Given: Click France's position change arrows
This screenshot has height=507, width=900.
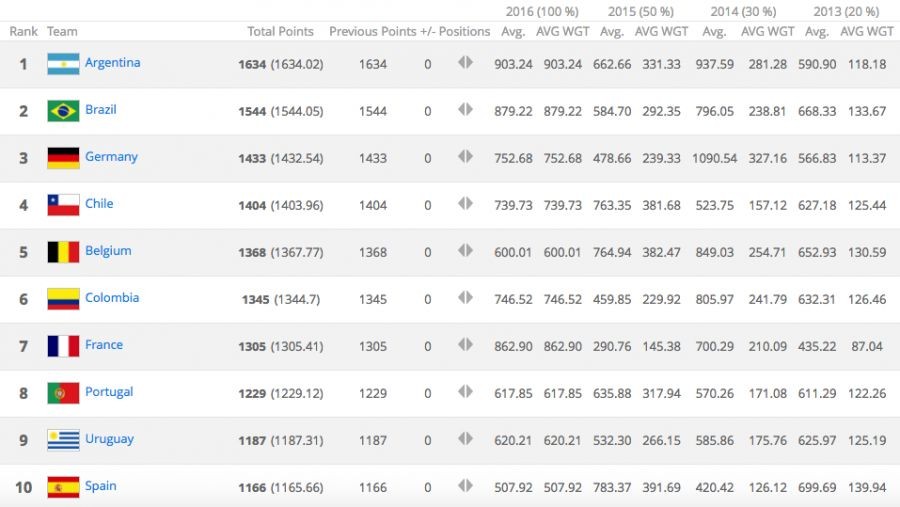Looking at the screenshot, I should pos(465,345).
